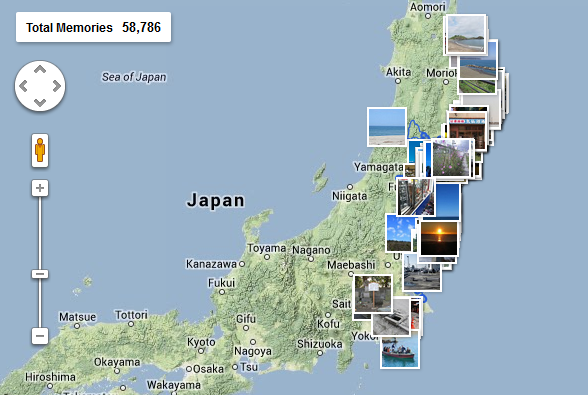Image resolution: width=588 pixels, height=395 pixels.
Task: Zoom out with the minus button
Action: click(40, 335)
